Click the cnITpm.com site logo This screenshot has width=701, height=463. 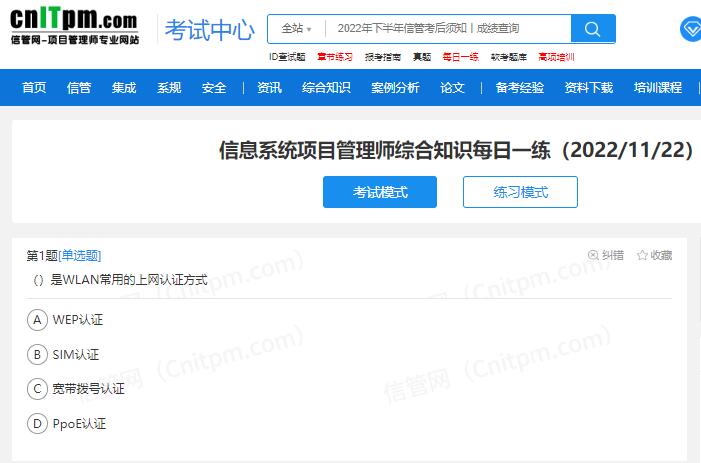coord(74,26)
